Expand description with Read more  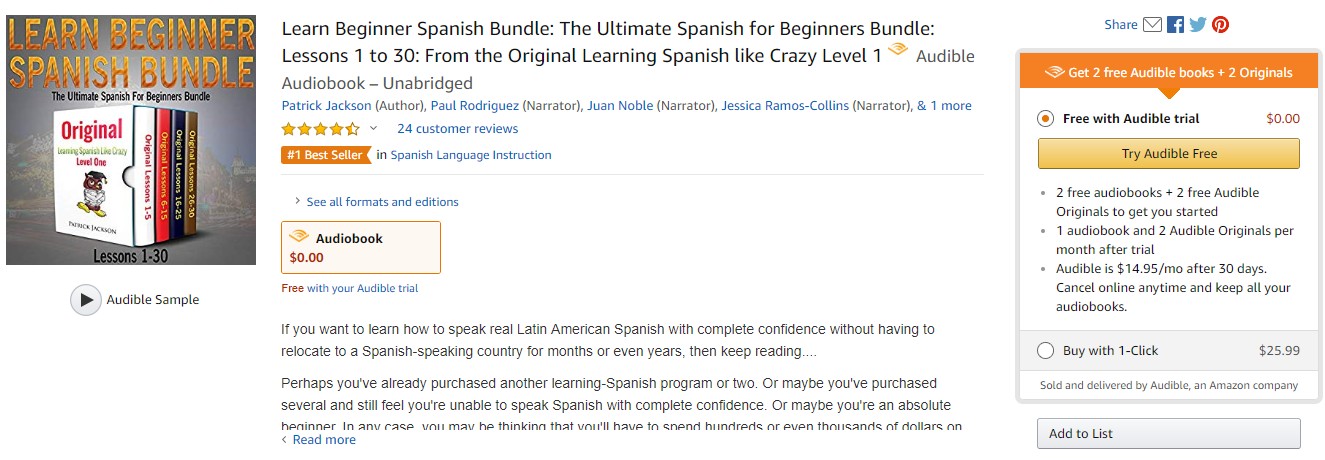319,440
